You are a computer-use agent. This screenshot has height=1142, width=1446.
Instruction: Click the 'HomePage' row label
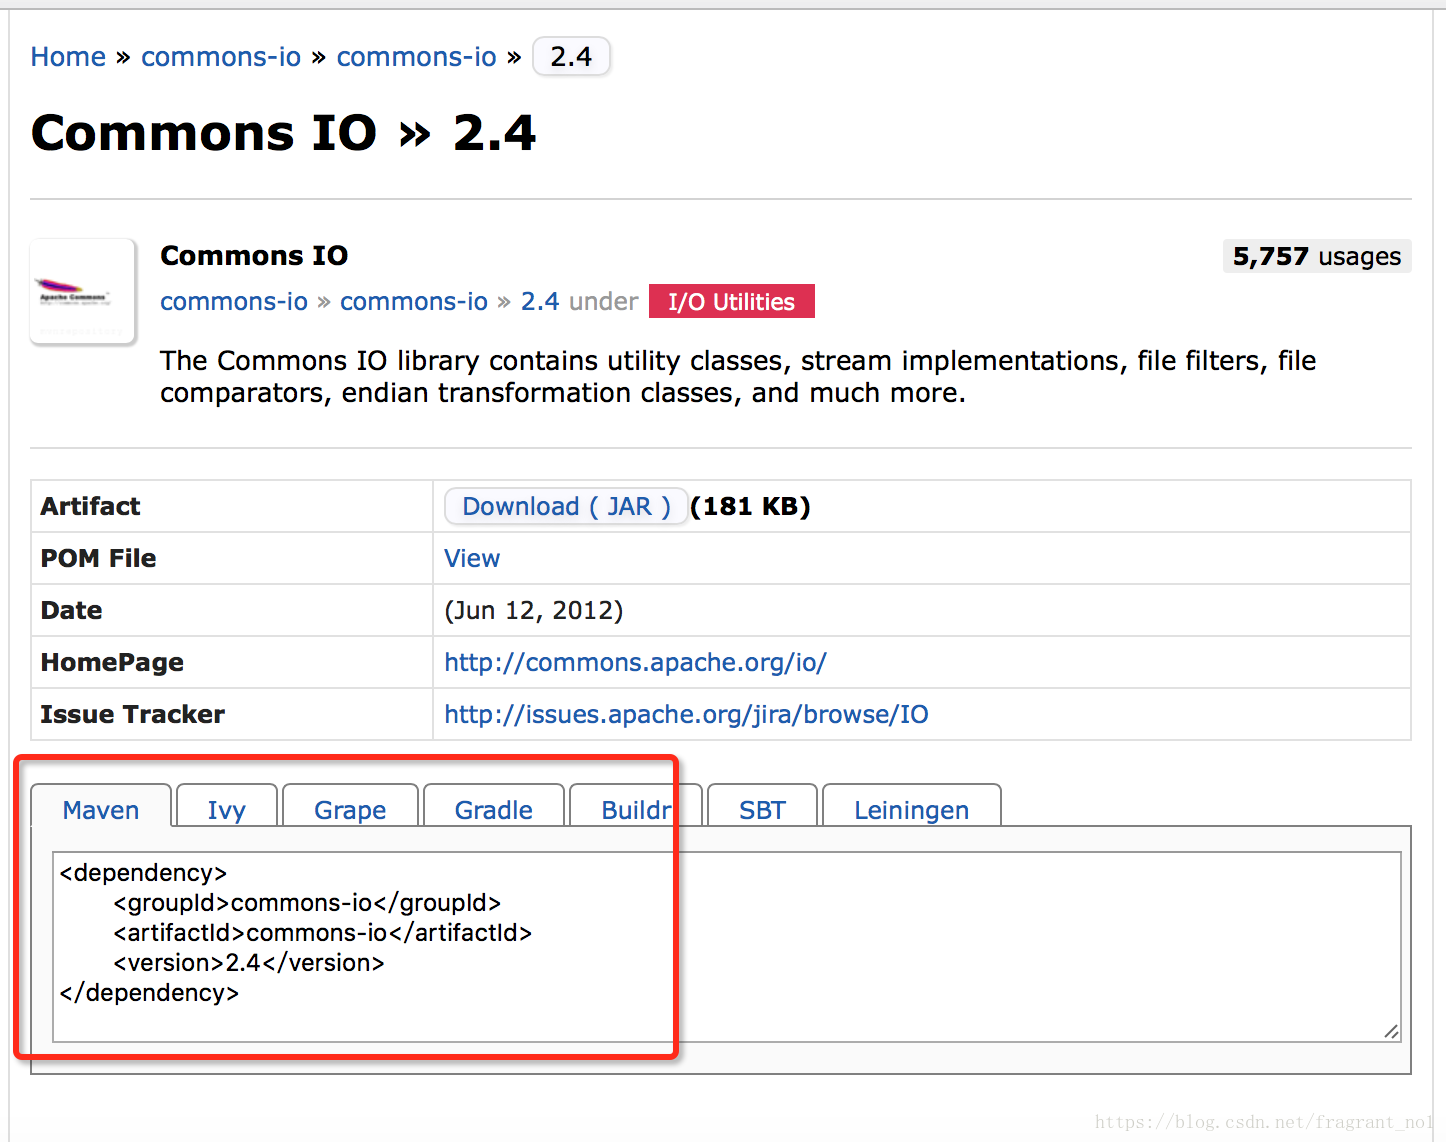(112, 662)
